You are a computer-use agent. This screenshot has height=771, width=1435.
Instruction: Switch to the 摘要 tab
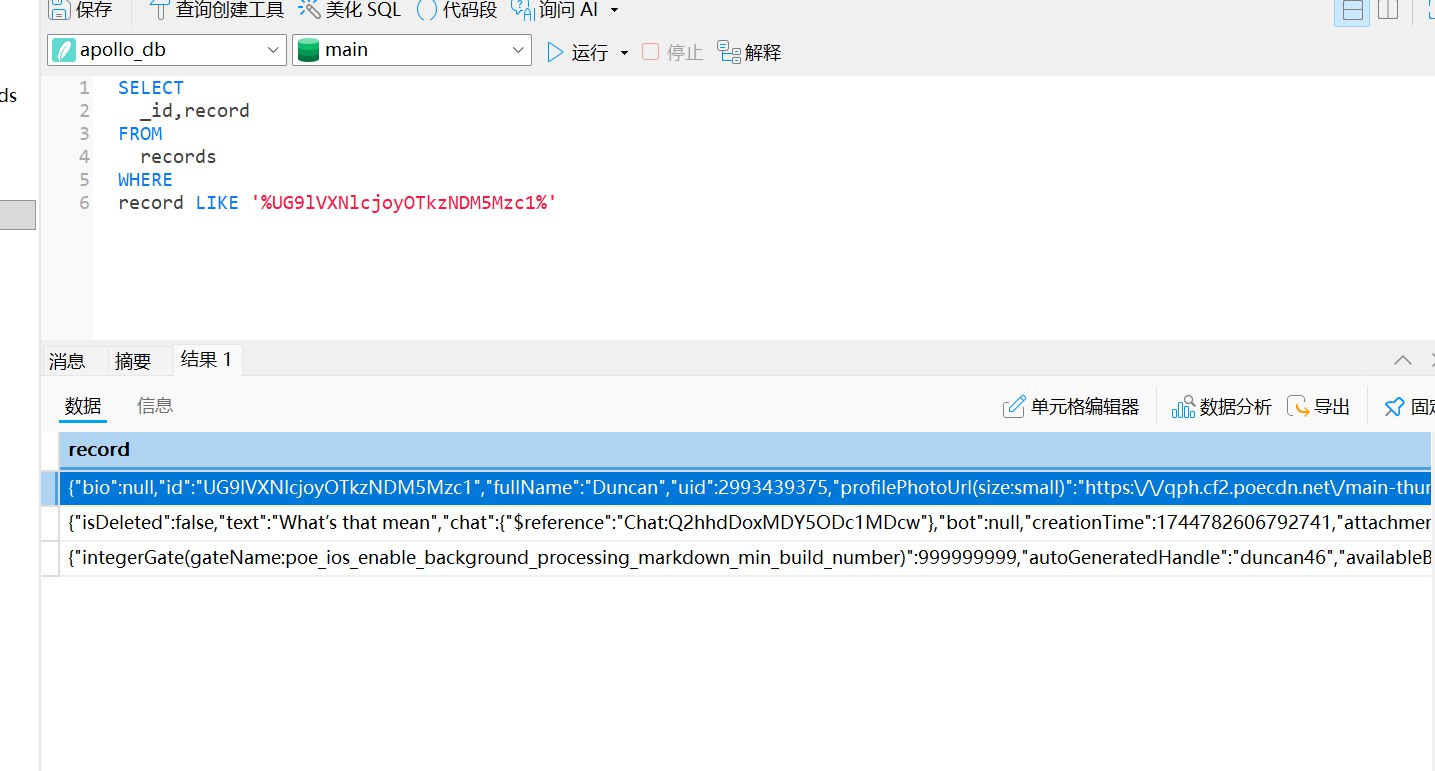tap(133, 361)
